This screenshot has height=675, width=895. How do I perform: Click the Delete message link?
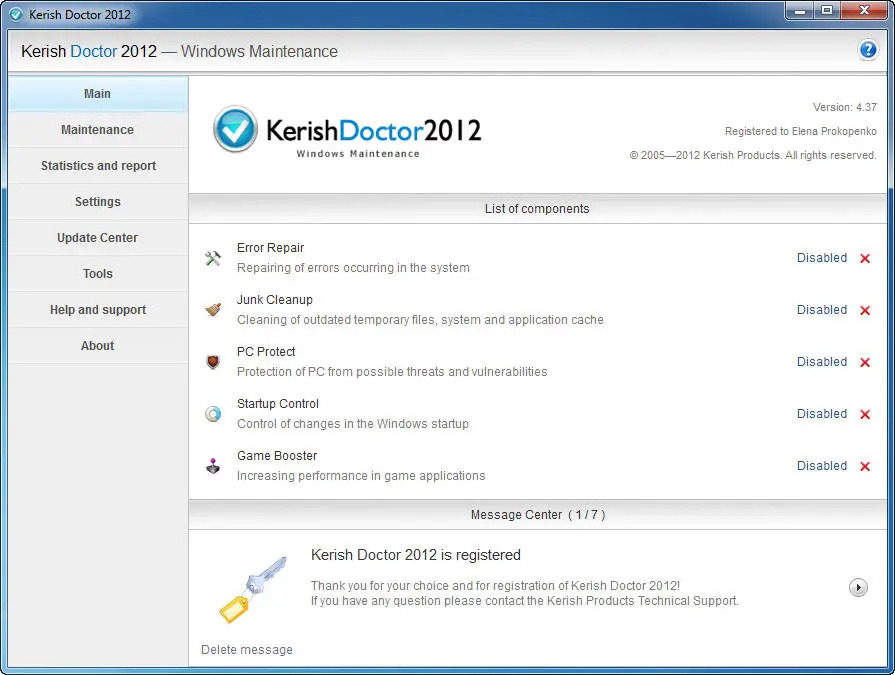(x=247, y=649)
